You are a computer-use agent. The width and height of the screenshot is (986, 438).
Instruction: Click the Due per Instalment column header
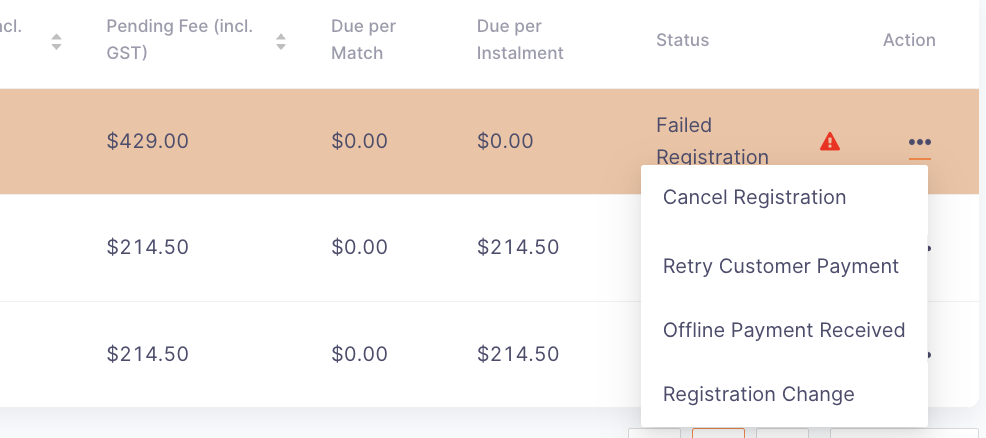click(x=520, y=40)
